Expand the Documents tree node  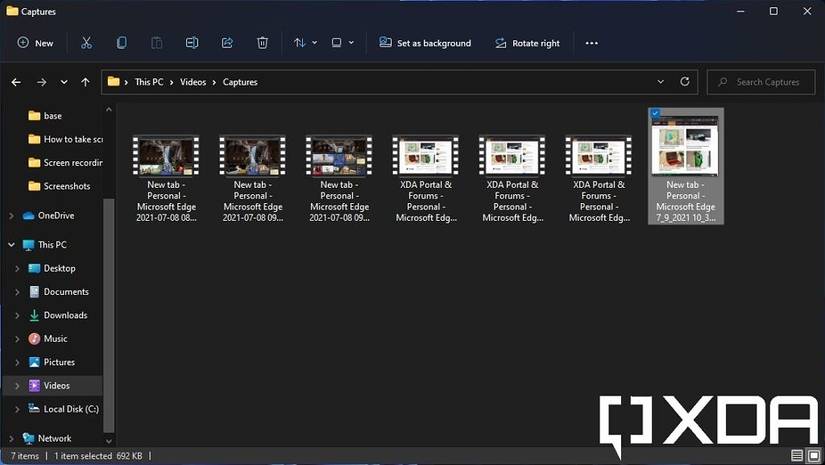tap(17, 292)
